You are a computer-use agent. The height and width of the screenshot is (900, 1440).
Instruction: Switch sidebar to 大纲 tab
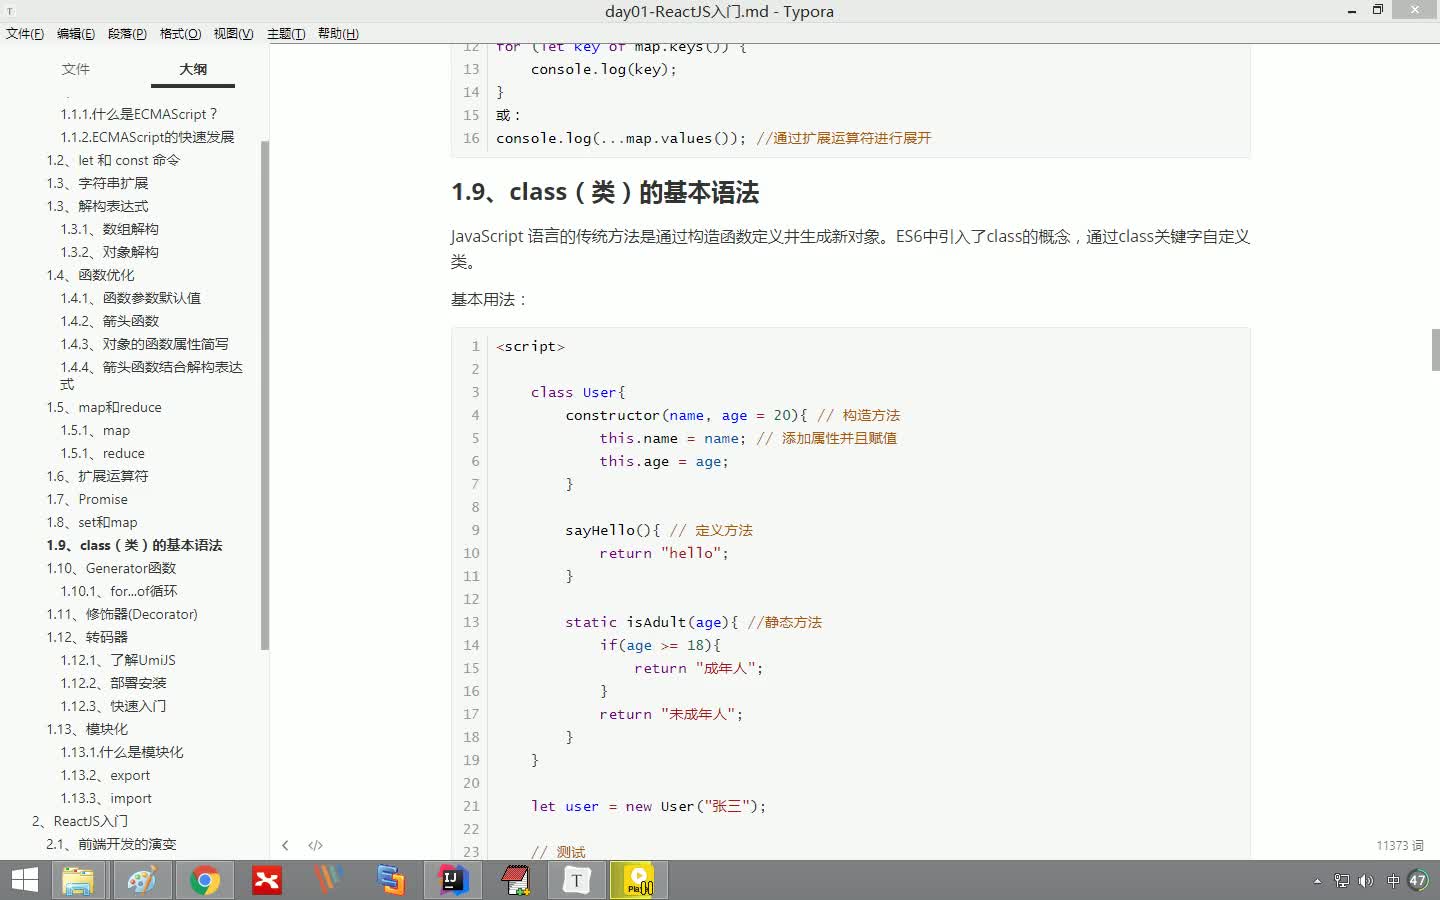click(x=193, y=69)
